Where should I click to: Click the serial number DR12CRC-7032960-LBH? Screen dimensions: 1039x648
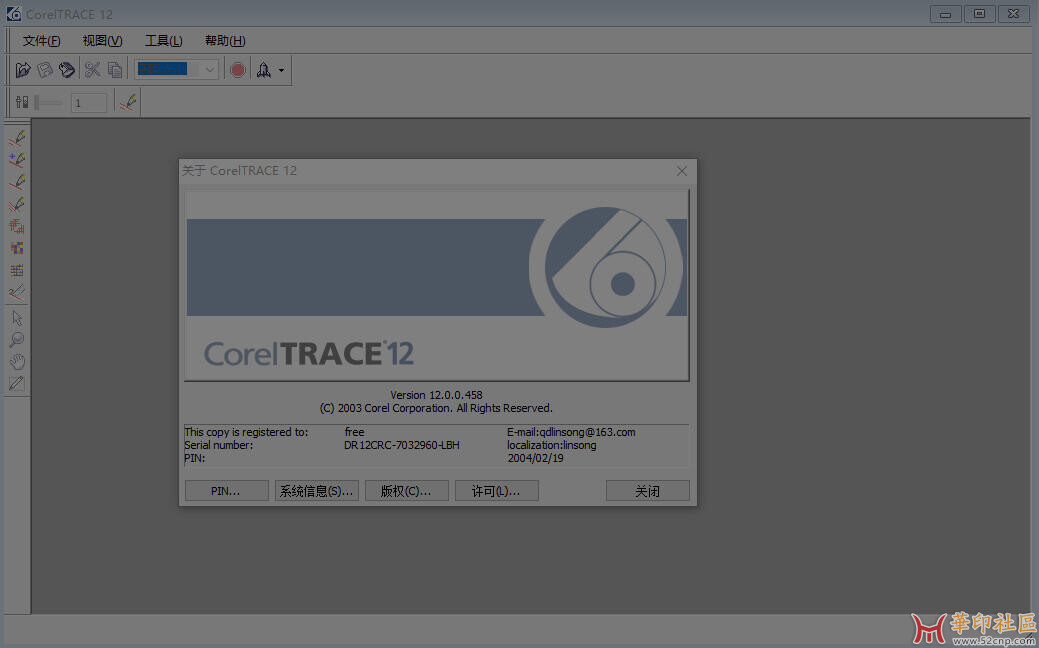tap(402, 445)
